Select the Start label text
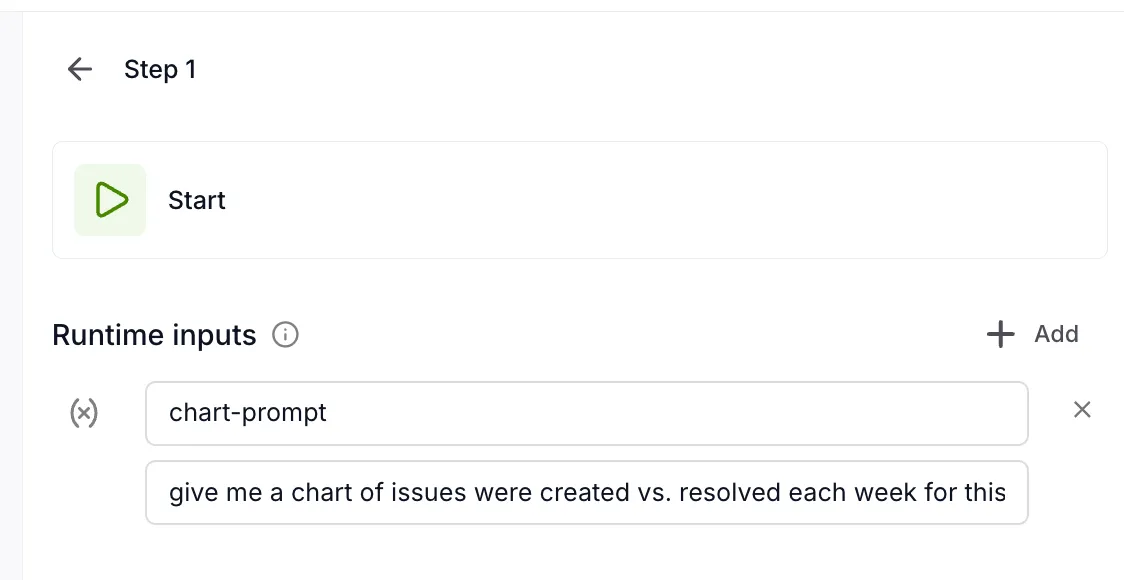 click(197, 200)
